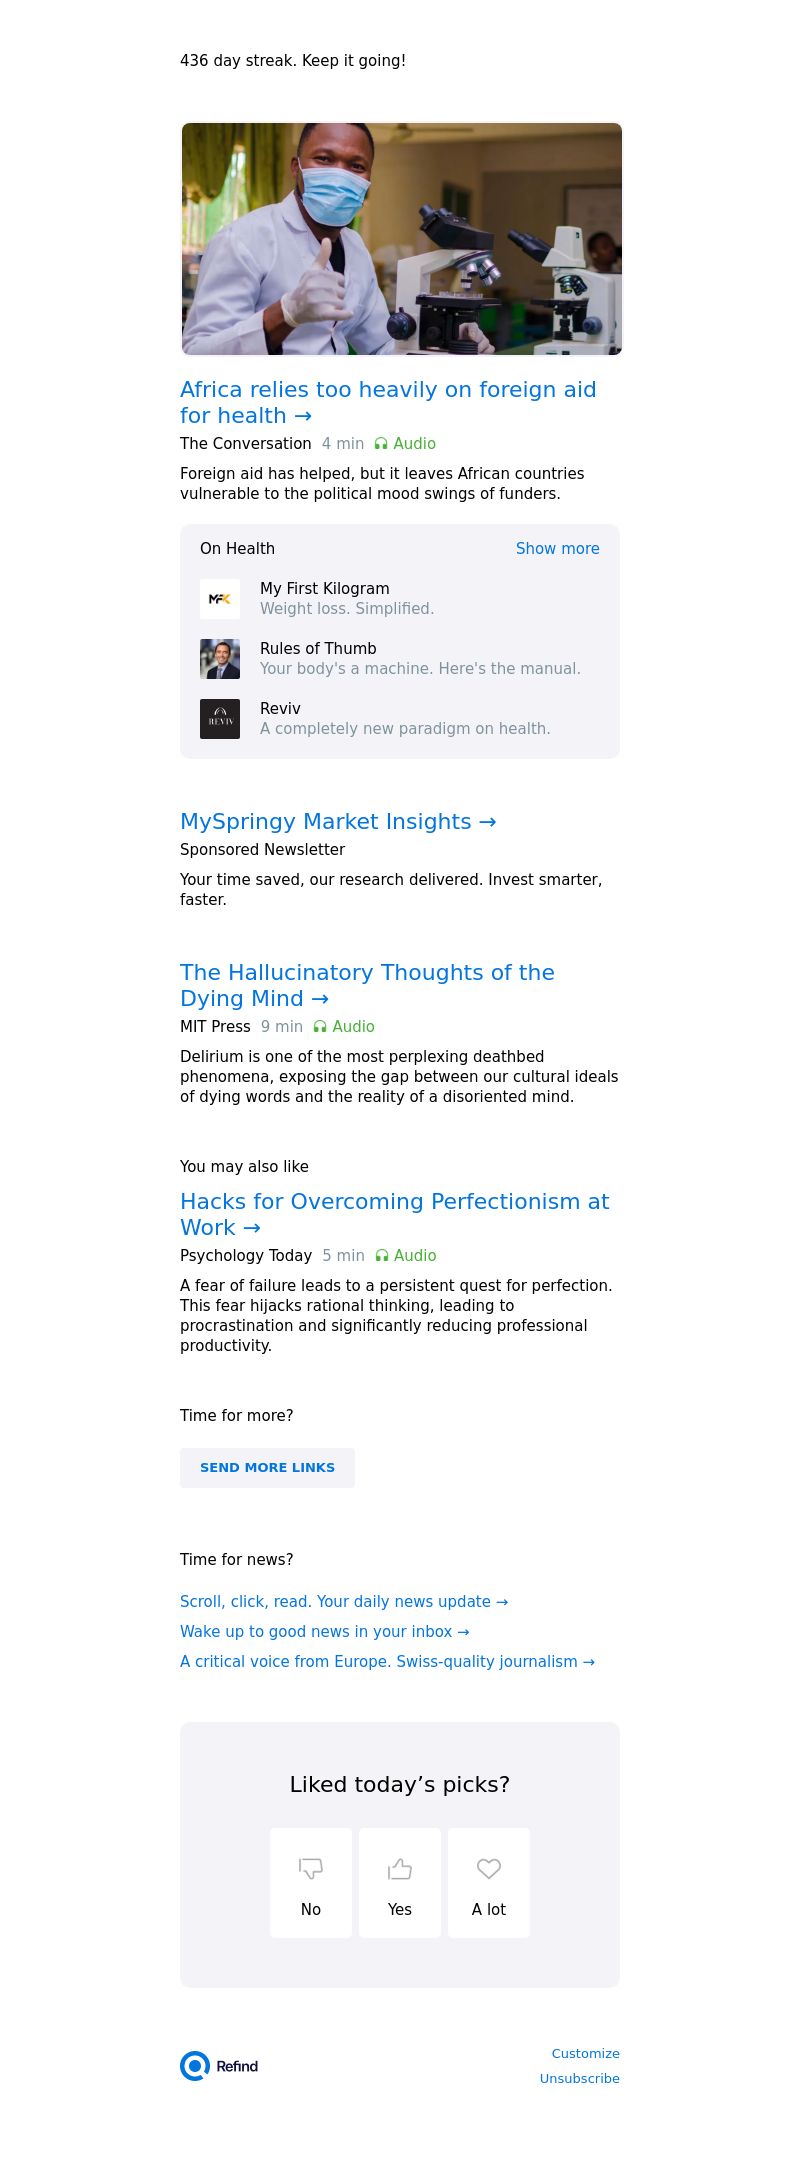Click the thumbs-down No icon
This screenshot has height=2182, width=800.
coord(311,1868)
